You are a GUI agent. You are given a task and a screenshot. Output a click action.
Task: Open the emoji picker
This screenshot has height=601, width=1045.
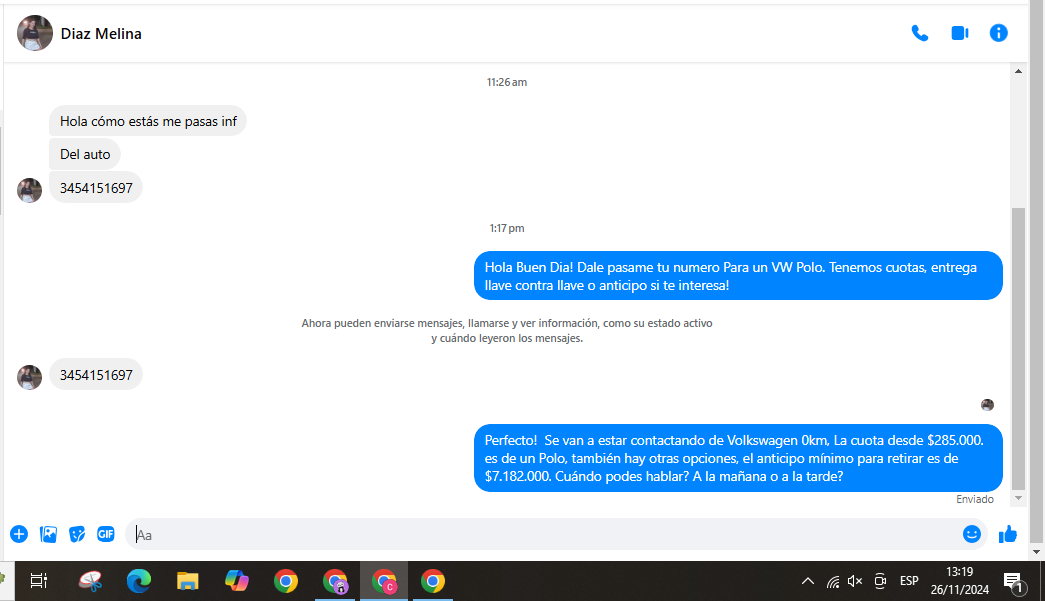pos(972,534)
